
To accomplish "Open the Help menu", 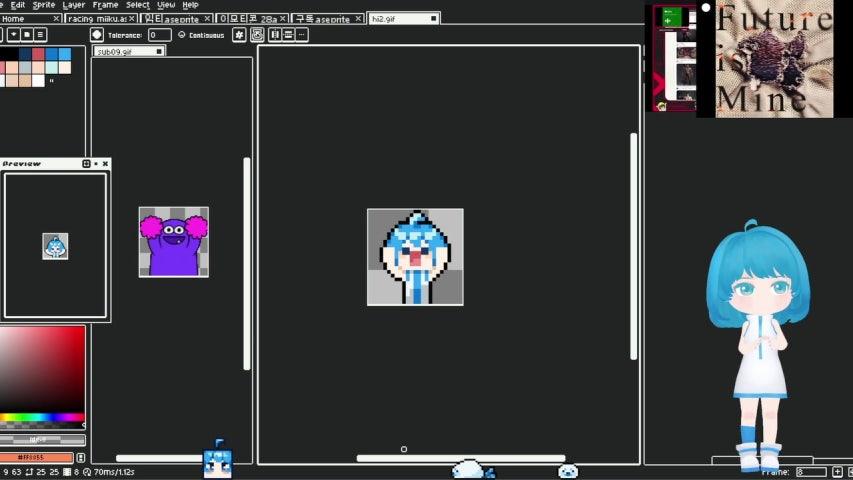I will click(190, 5).
